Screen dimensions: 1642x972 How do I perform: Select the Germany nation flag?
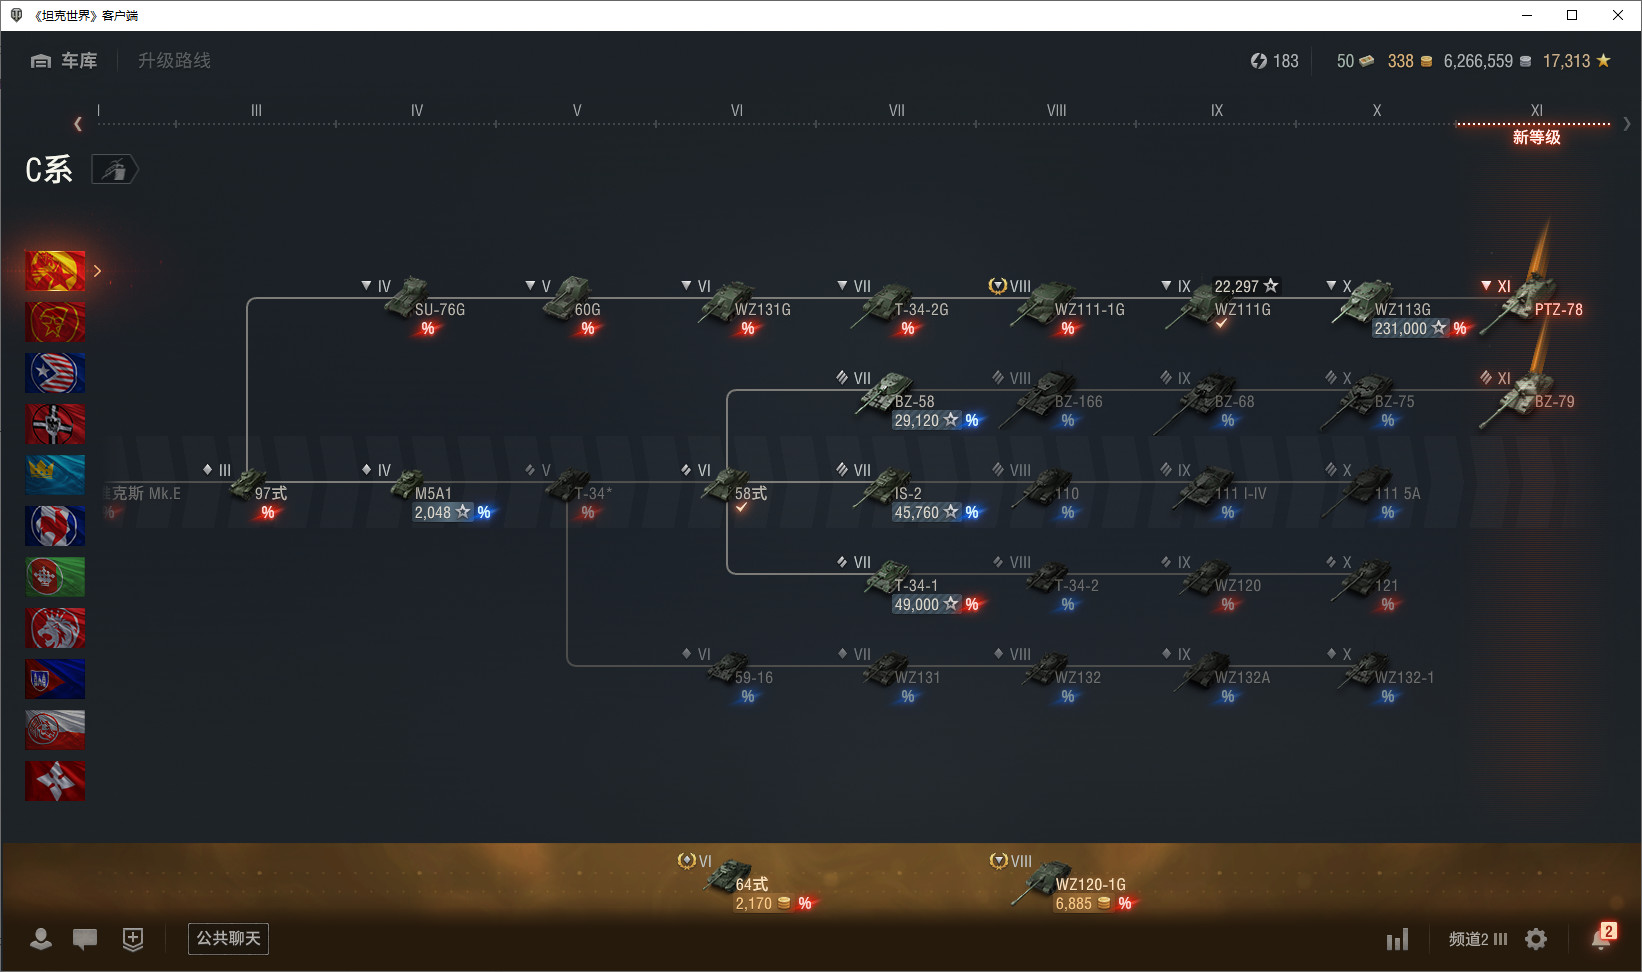tap(55, 424)
